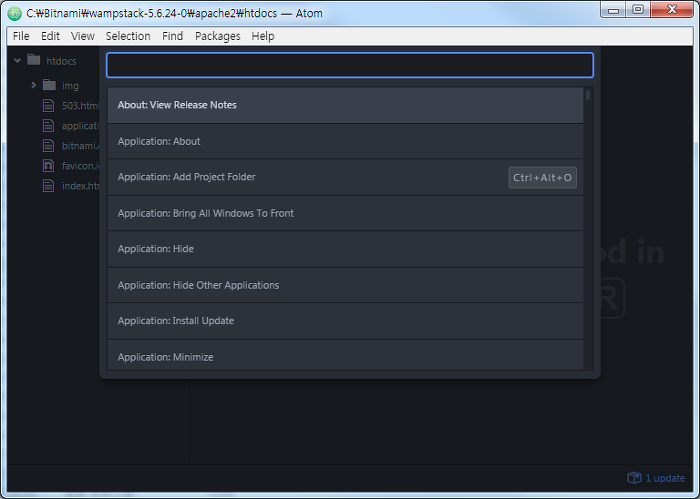This screenshot has height=499, width=700.
Task: Open the bitnami file in tree view
Action: coord(80,146)
